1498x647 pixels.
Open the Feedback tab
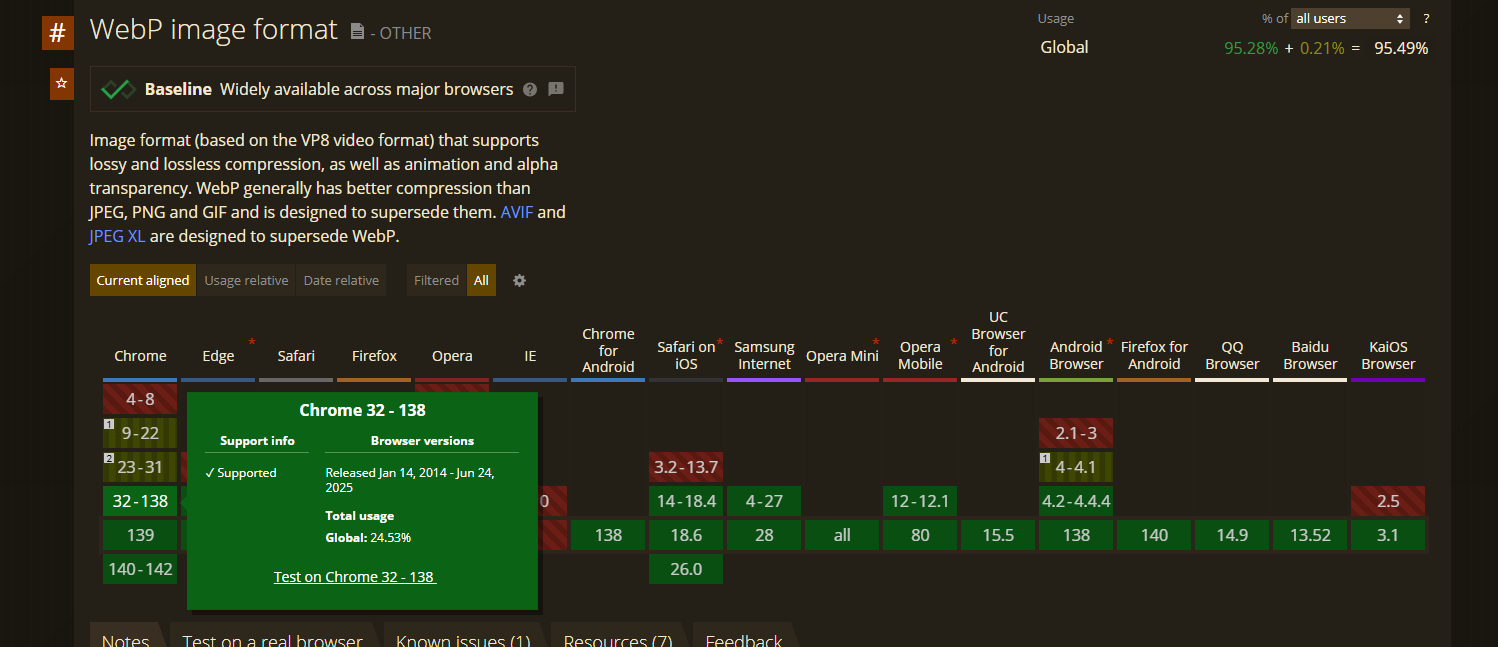[x=744, y=640]
